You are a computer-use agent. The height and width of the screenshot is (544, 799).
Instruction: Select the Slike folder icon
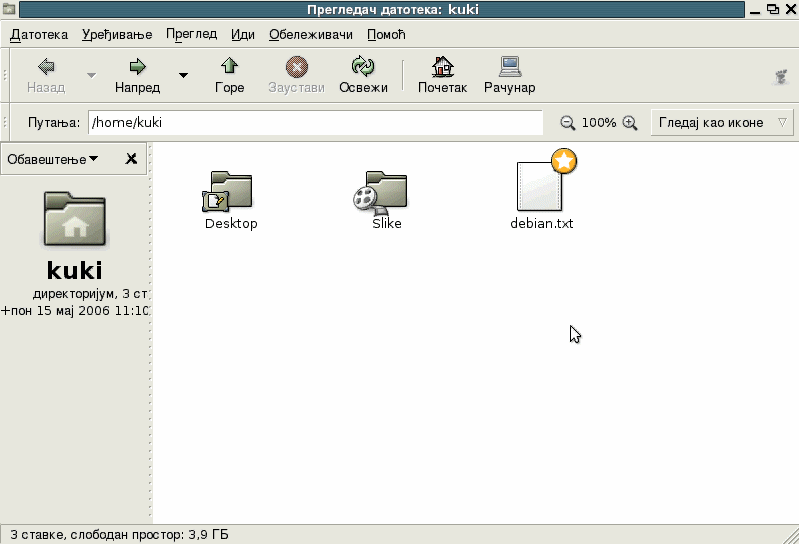click(x=381, y=192)
